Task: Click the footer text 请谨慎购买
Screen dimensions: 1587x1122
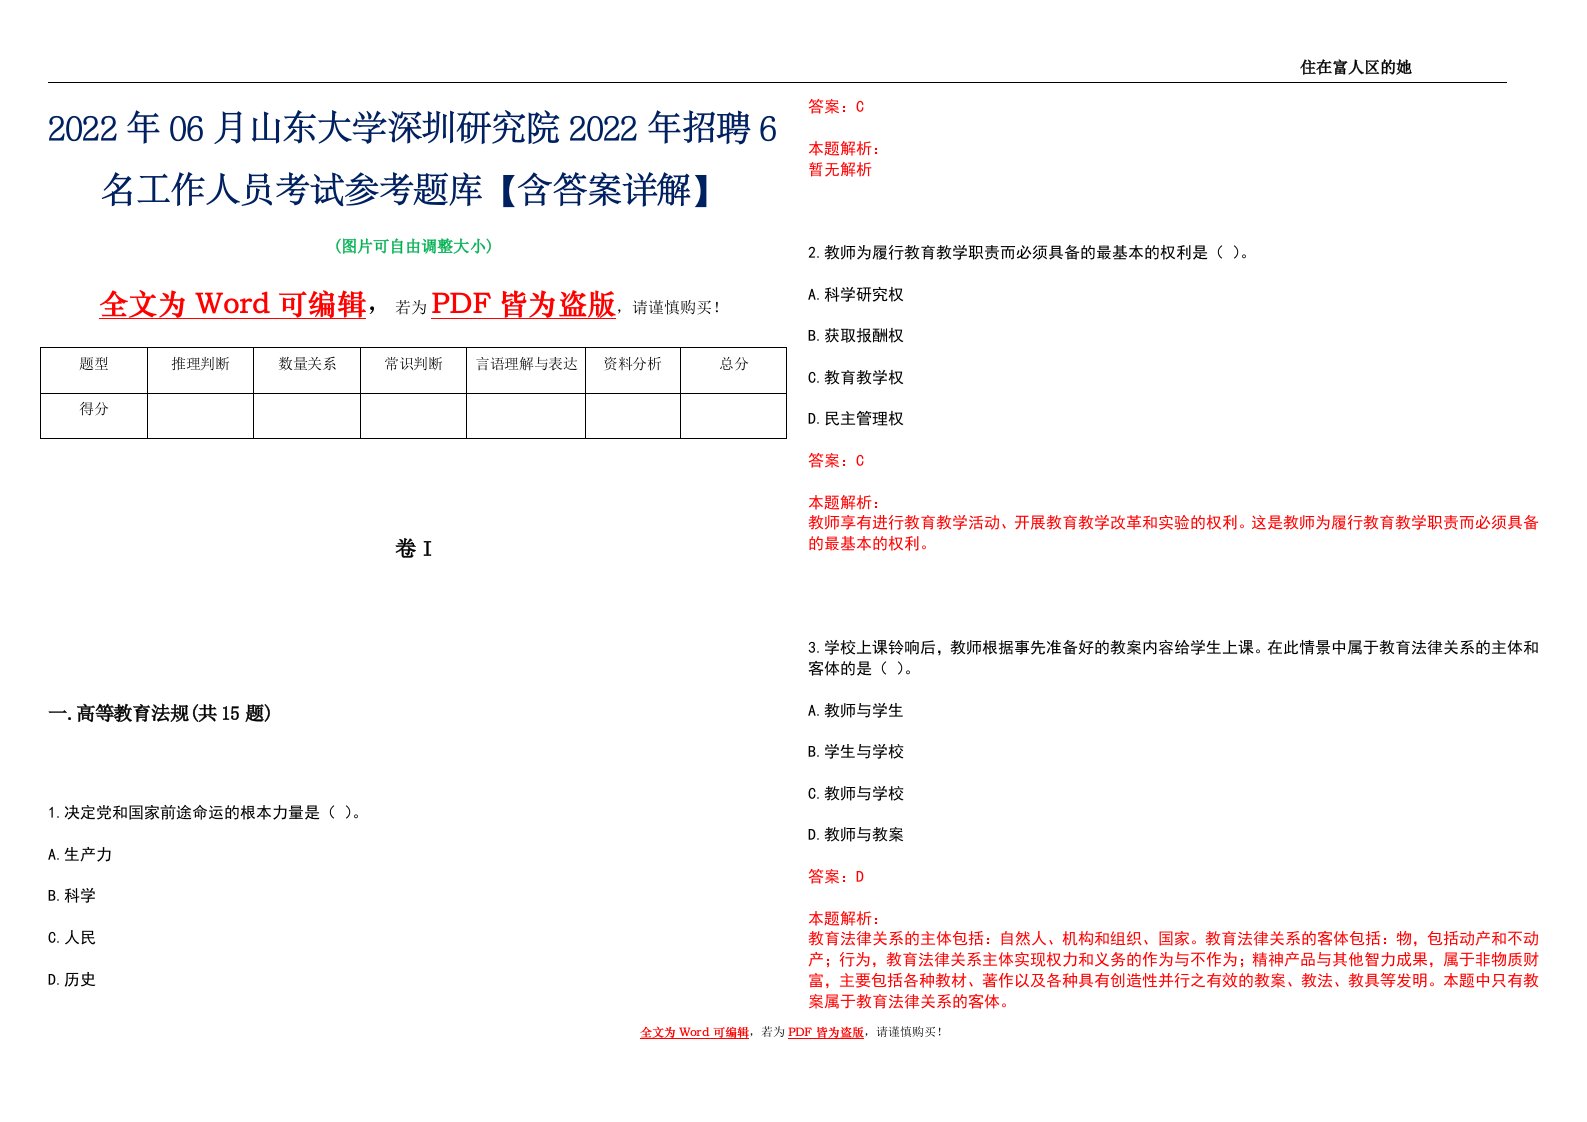Action: 909,1032
